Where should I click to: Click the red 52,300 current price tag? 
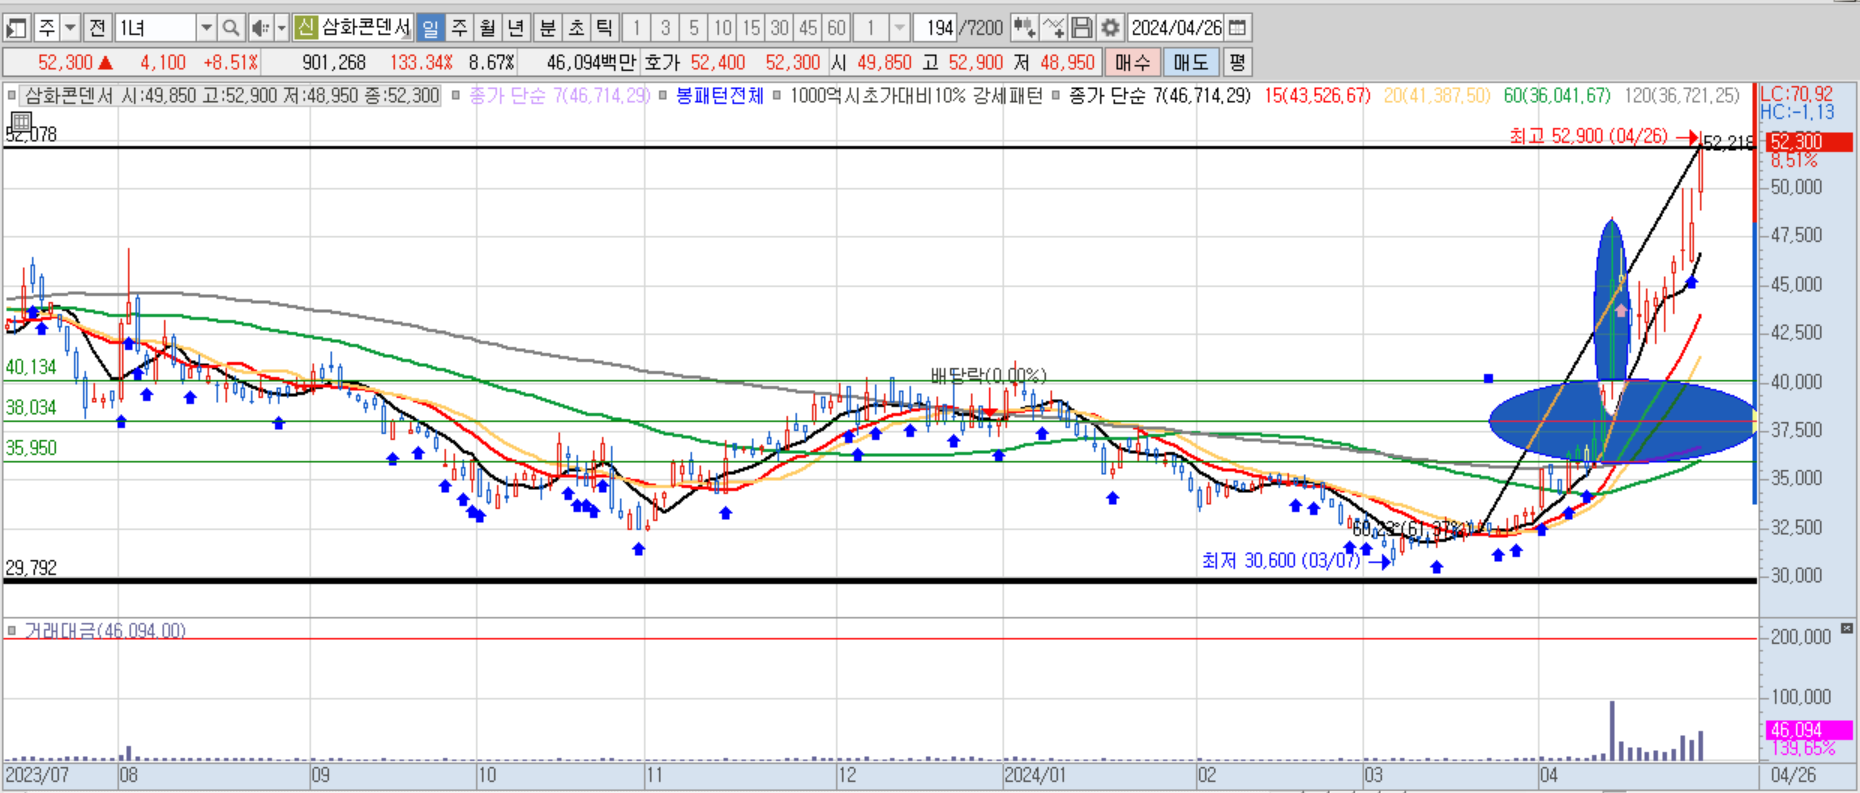[x=1809, y=142]
